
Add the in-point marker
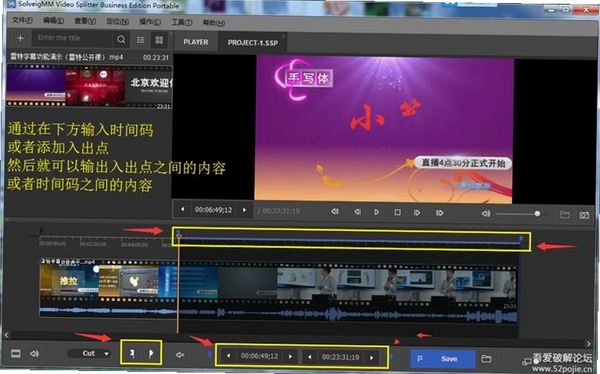click(132, 353)
